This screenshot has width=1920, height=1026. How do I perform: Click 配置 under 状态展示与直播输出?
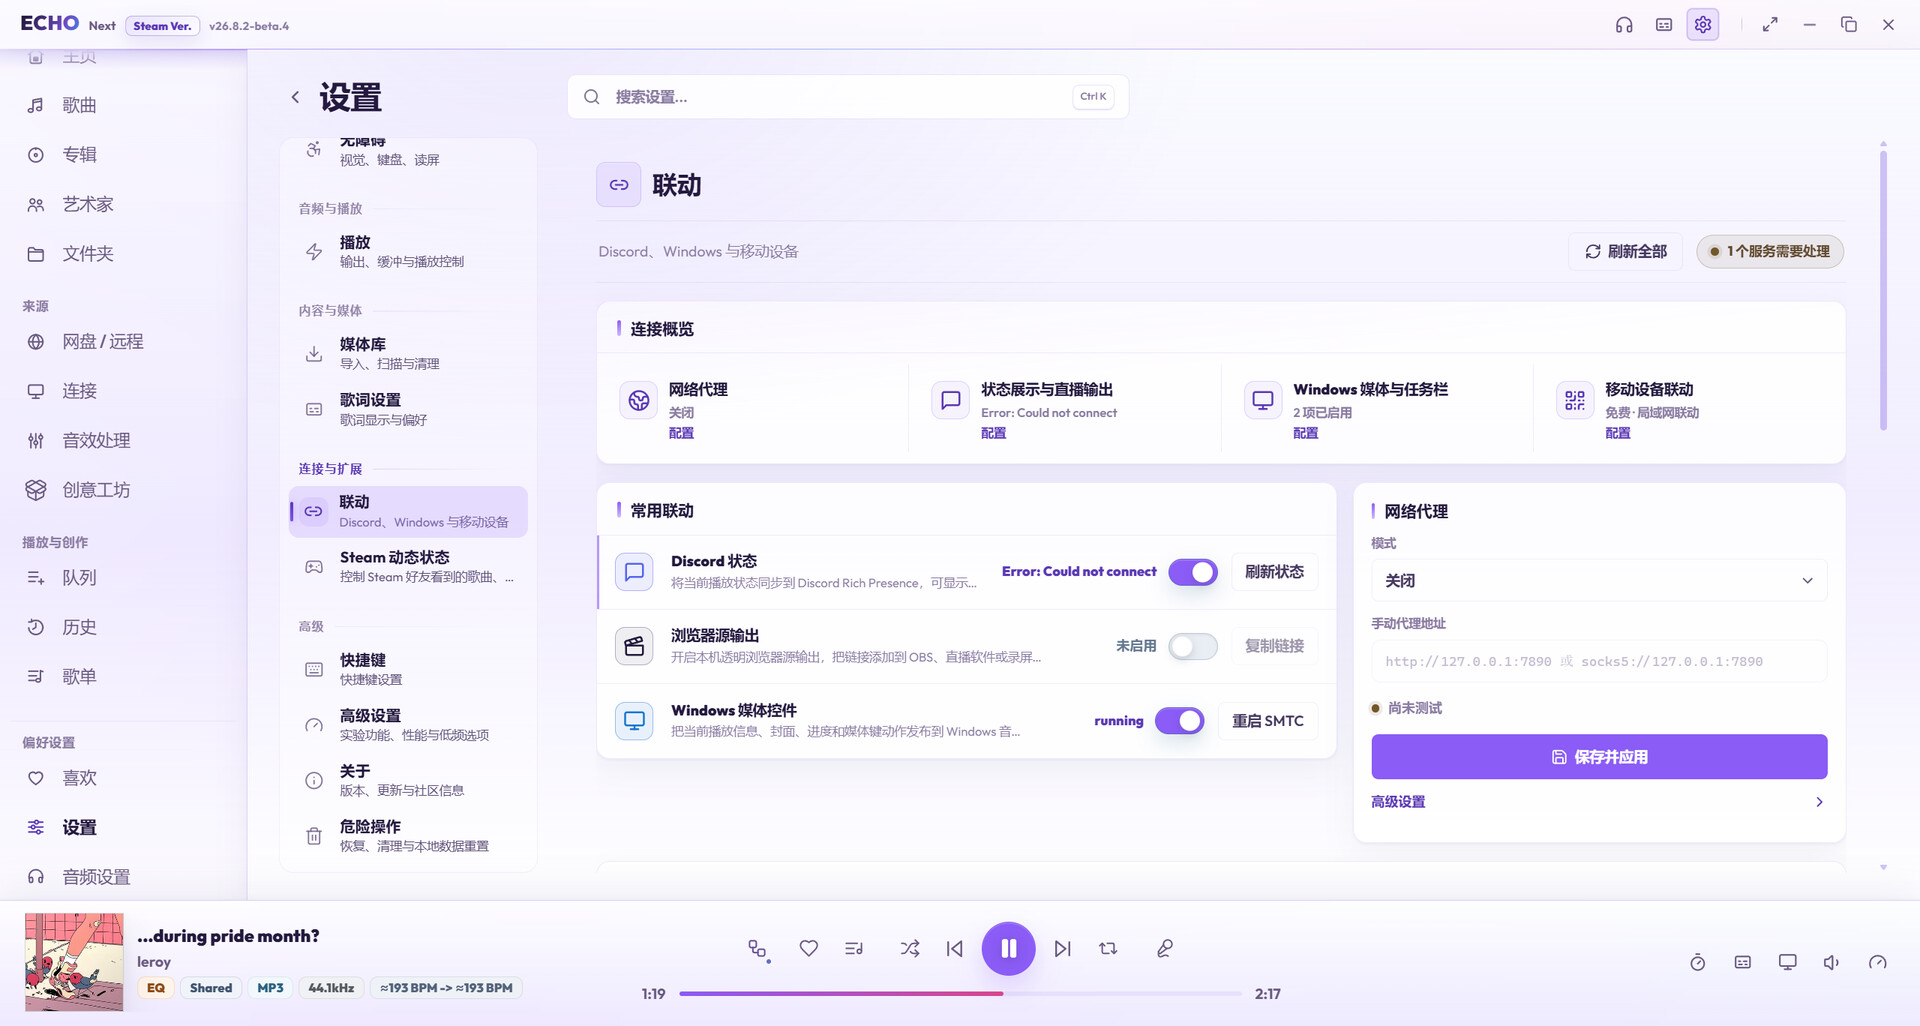[x=993, y=433]
